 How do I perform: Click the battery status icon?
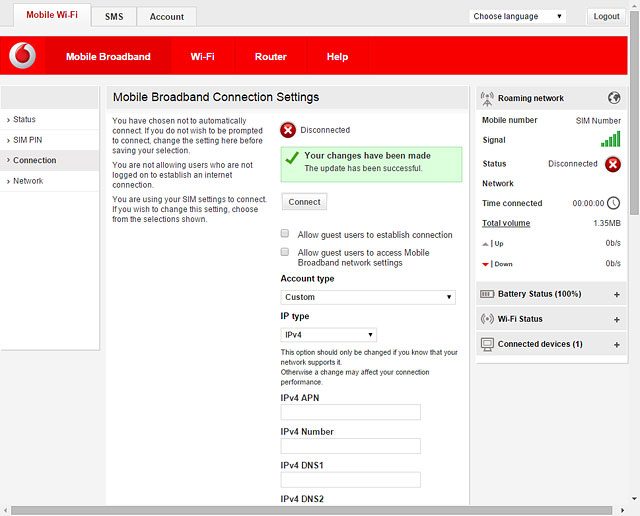pyautogui.click(x=487, y=294)
